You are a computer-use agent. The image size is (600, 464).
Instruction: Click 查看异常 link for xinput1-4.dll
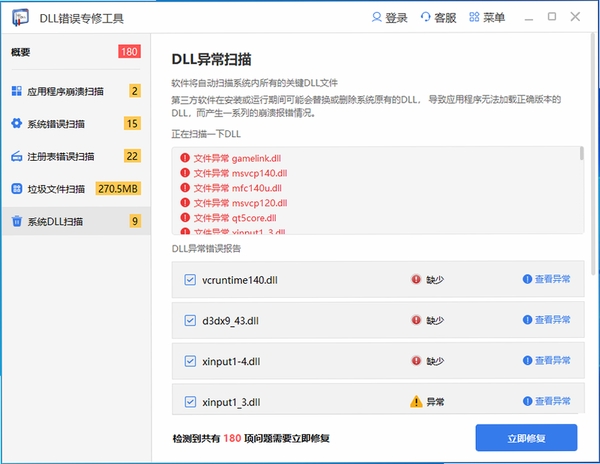552,360
